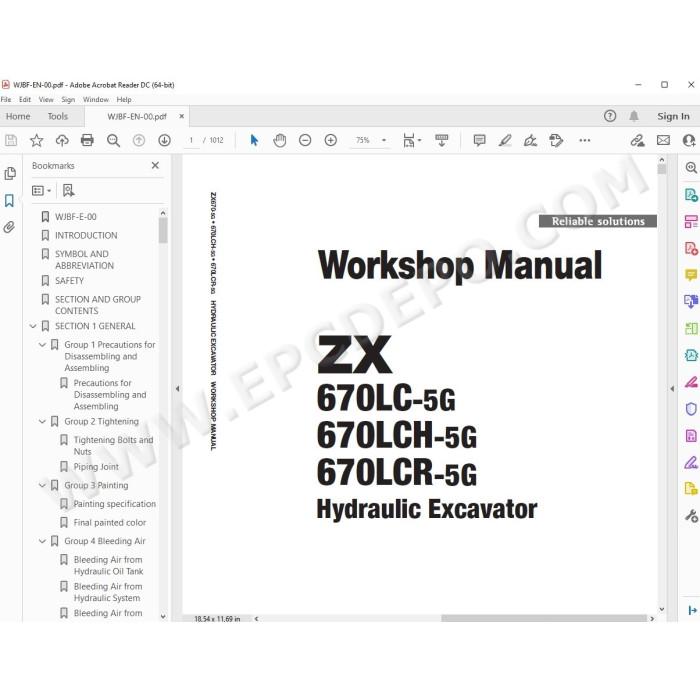
Task: Collapse SECTION 1 GENERAL bookmark
Action: [33, 326]
